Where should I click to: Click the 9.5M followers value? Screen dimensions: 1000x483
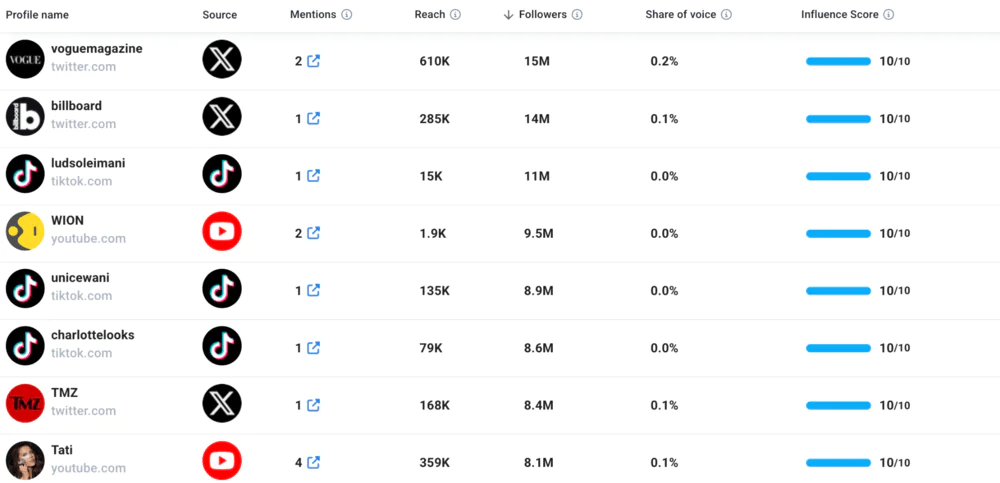point(538,234)
